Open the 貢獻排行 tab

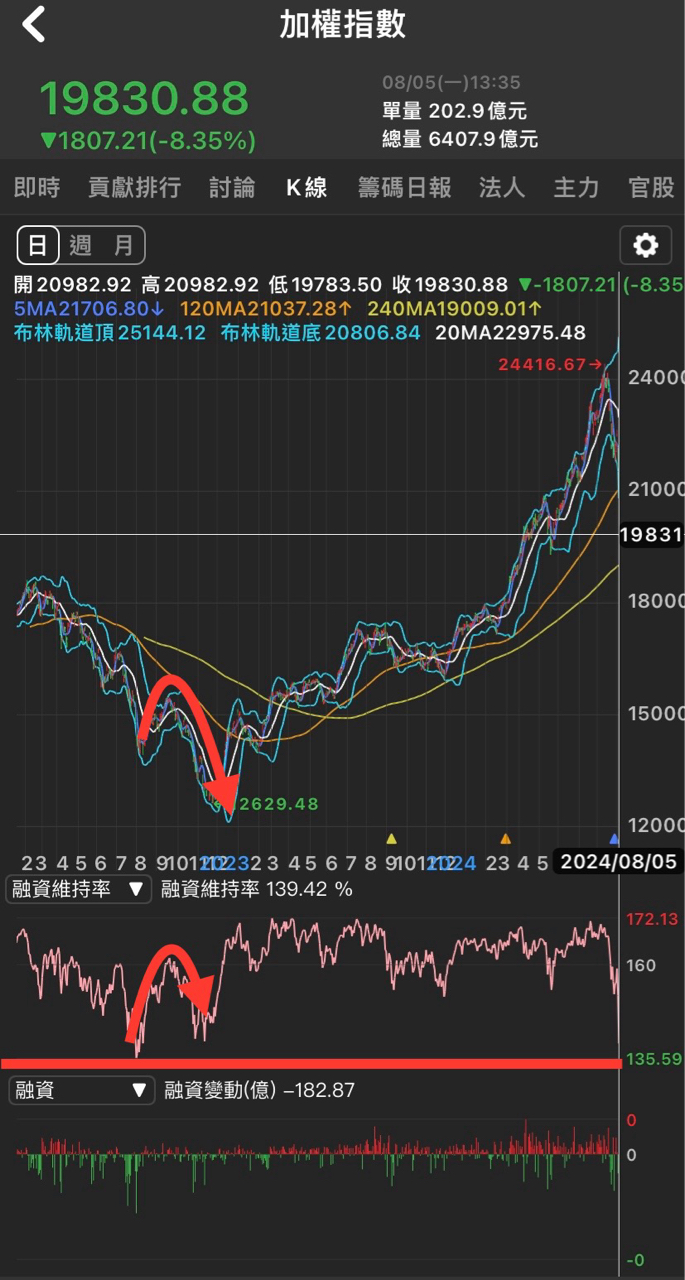click(x=134, y=187)
